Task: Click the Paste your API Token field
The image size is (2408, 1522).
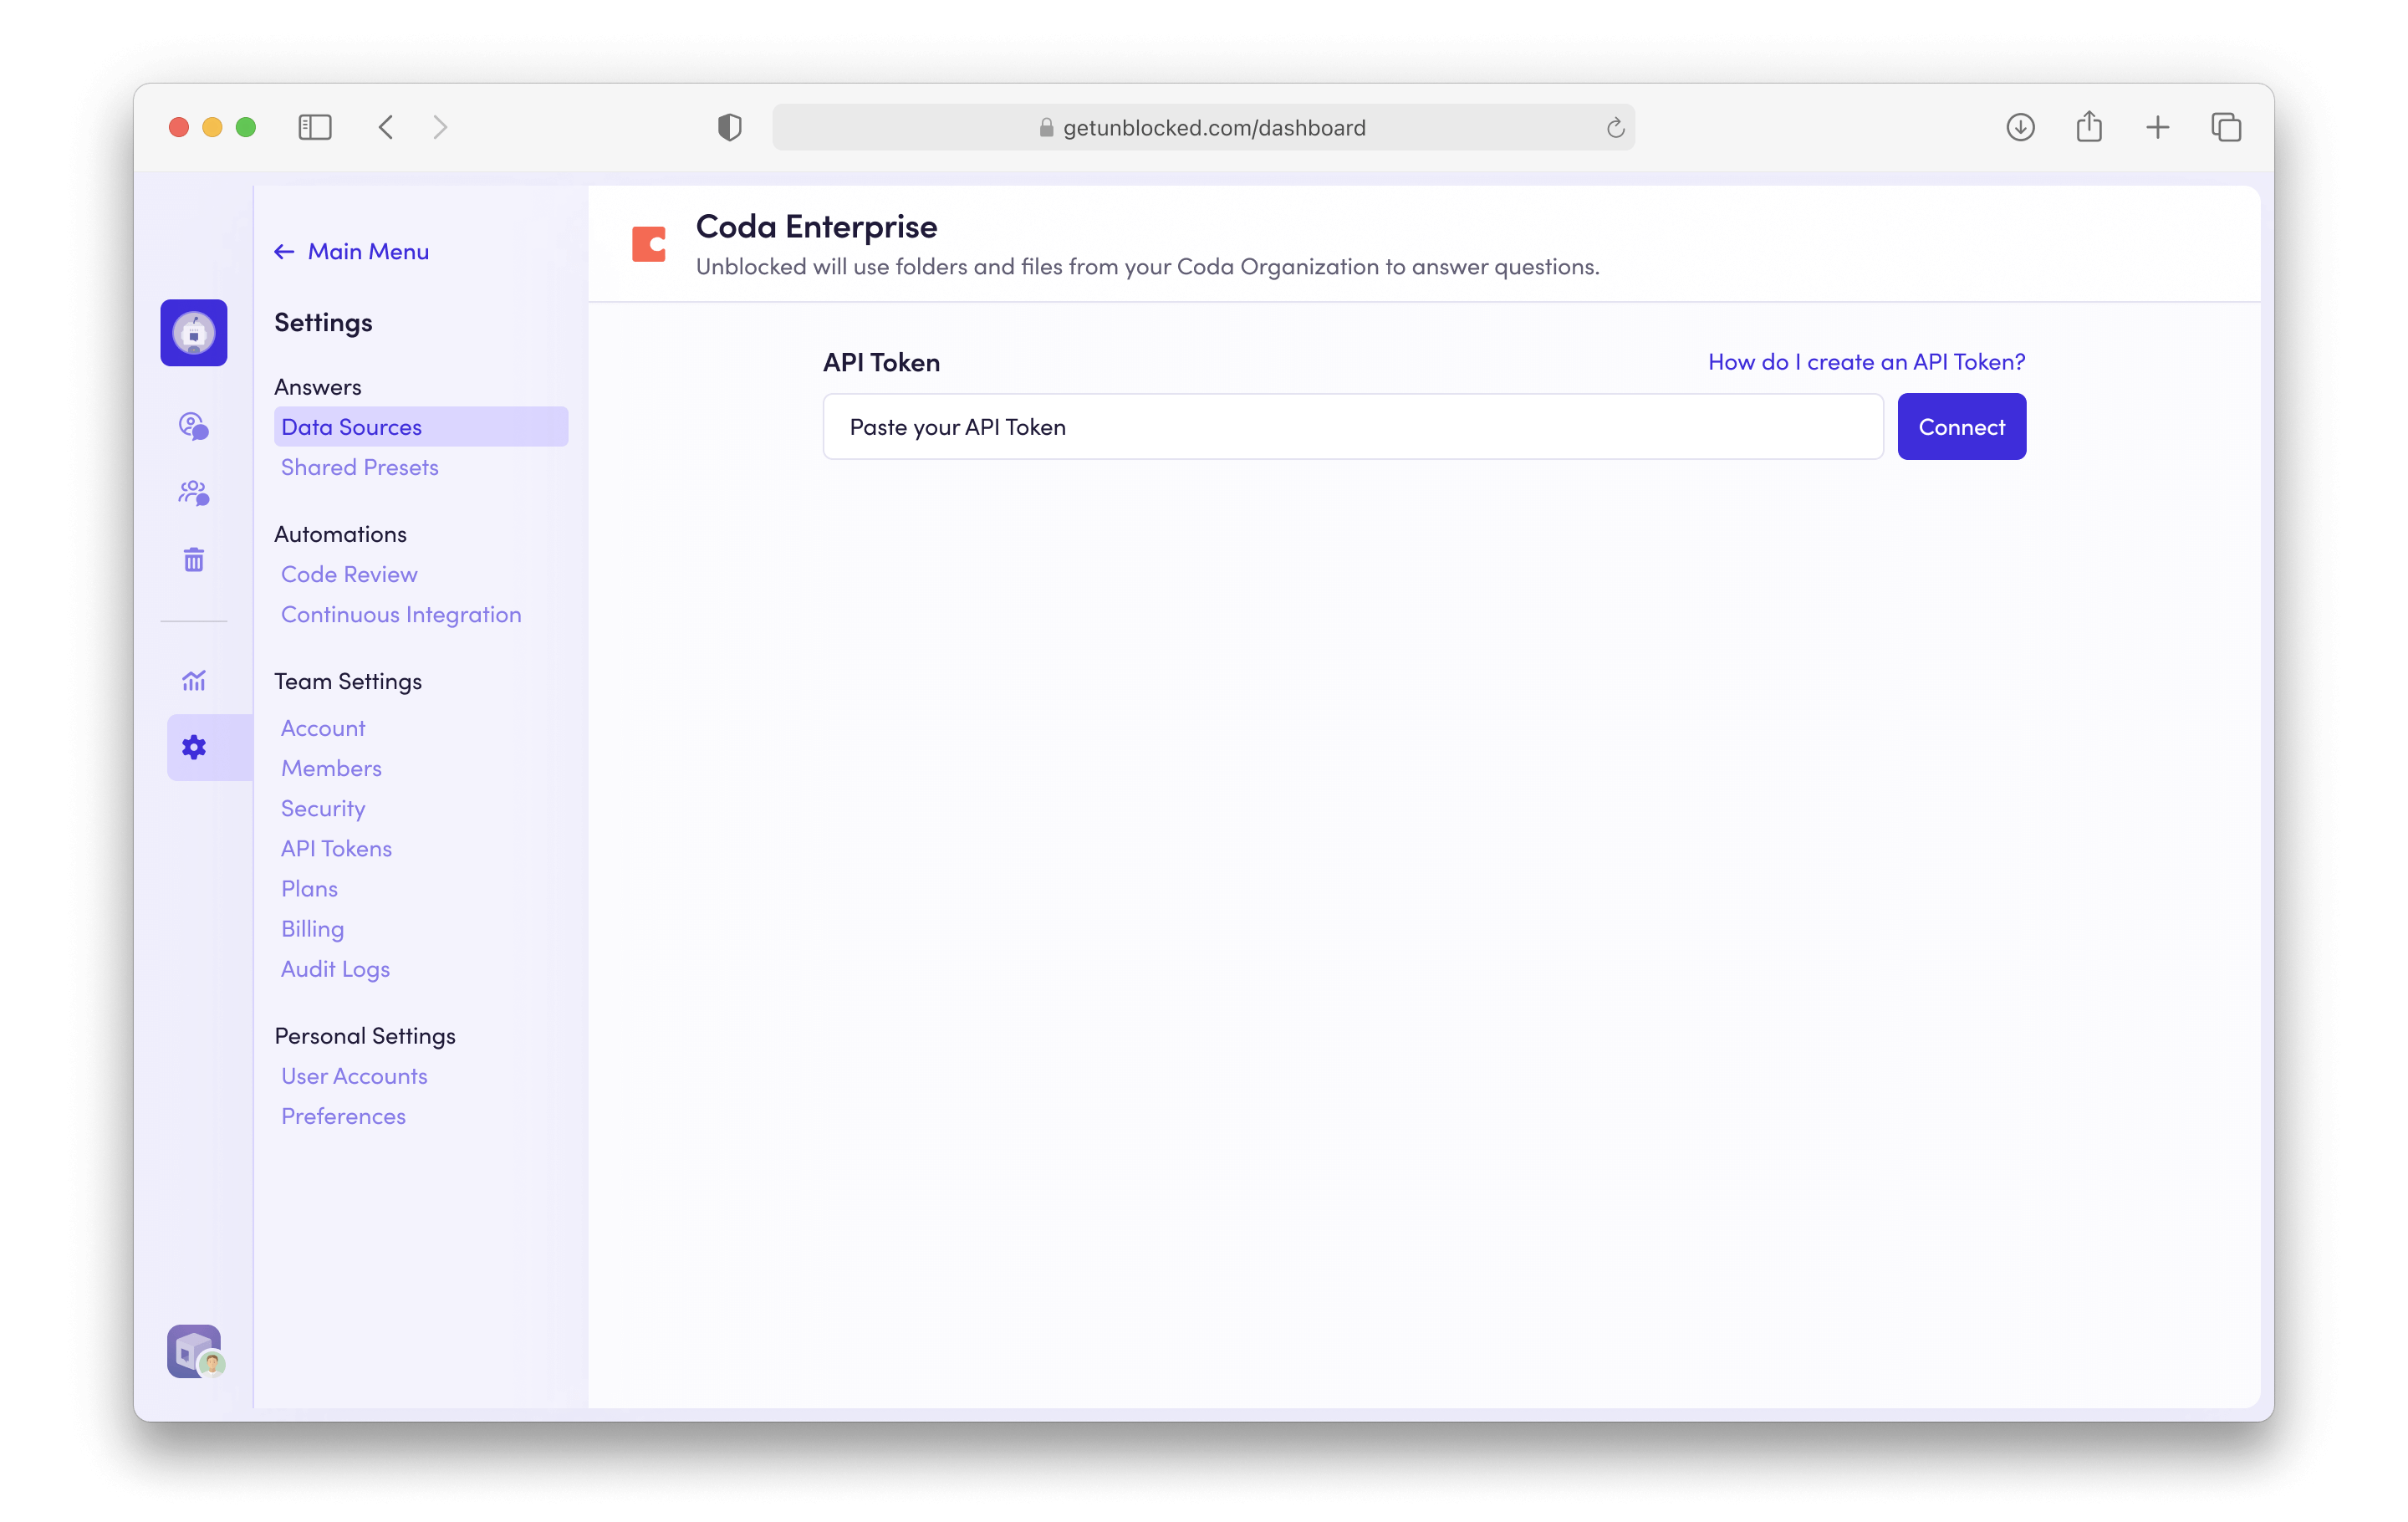Action: (x=1352, y=427)
